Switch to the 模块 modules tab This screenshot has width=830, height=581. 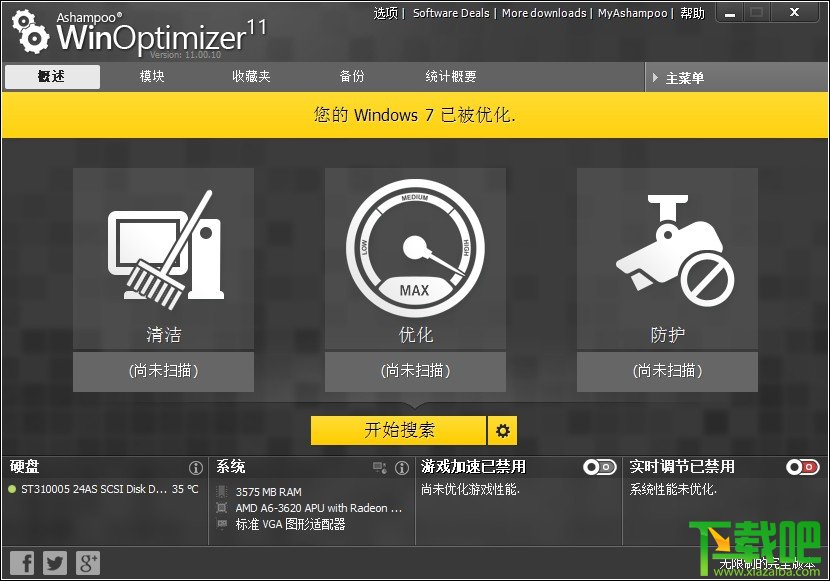(152, 76)
